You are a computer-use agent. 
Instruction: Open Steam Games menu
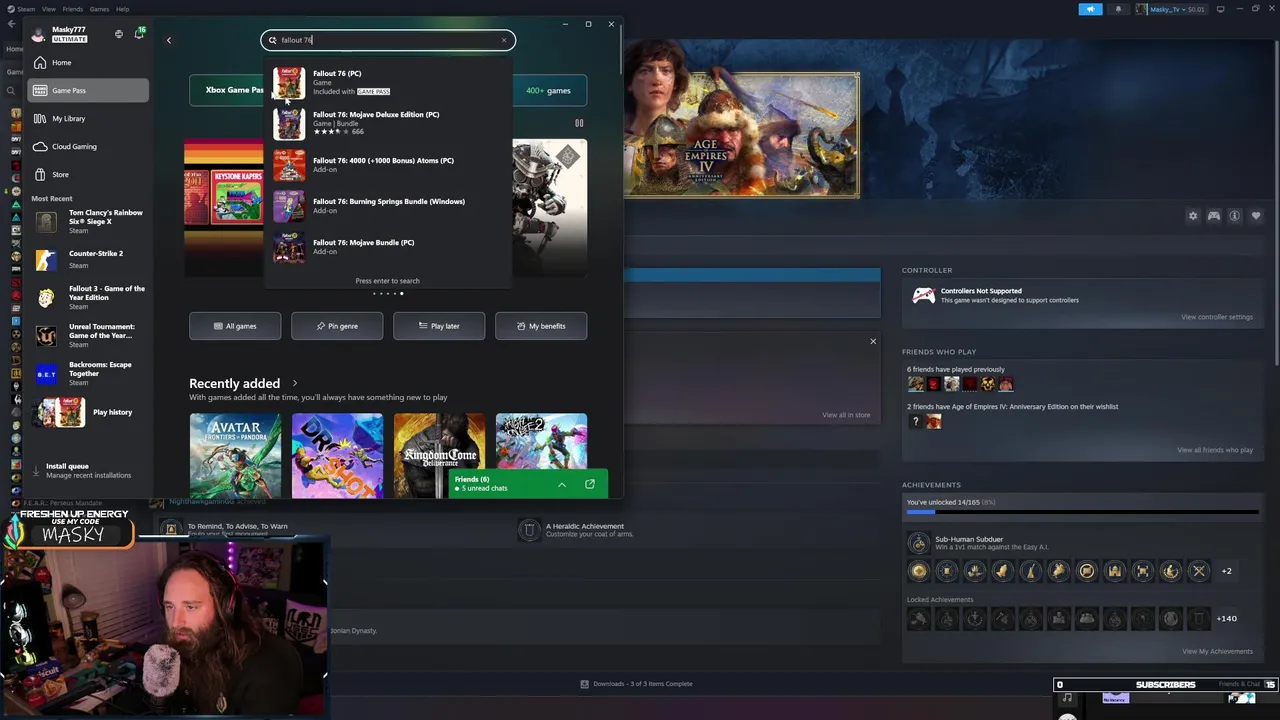point(99,9)
